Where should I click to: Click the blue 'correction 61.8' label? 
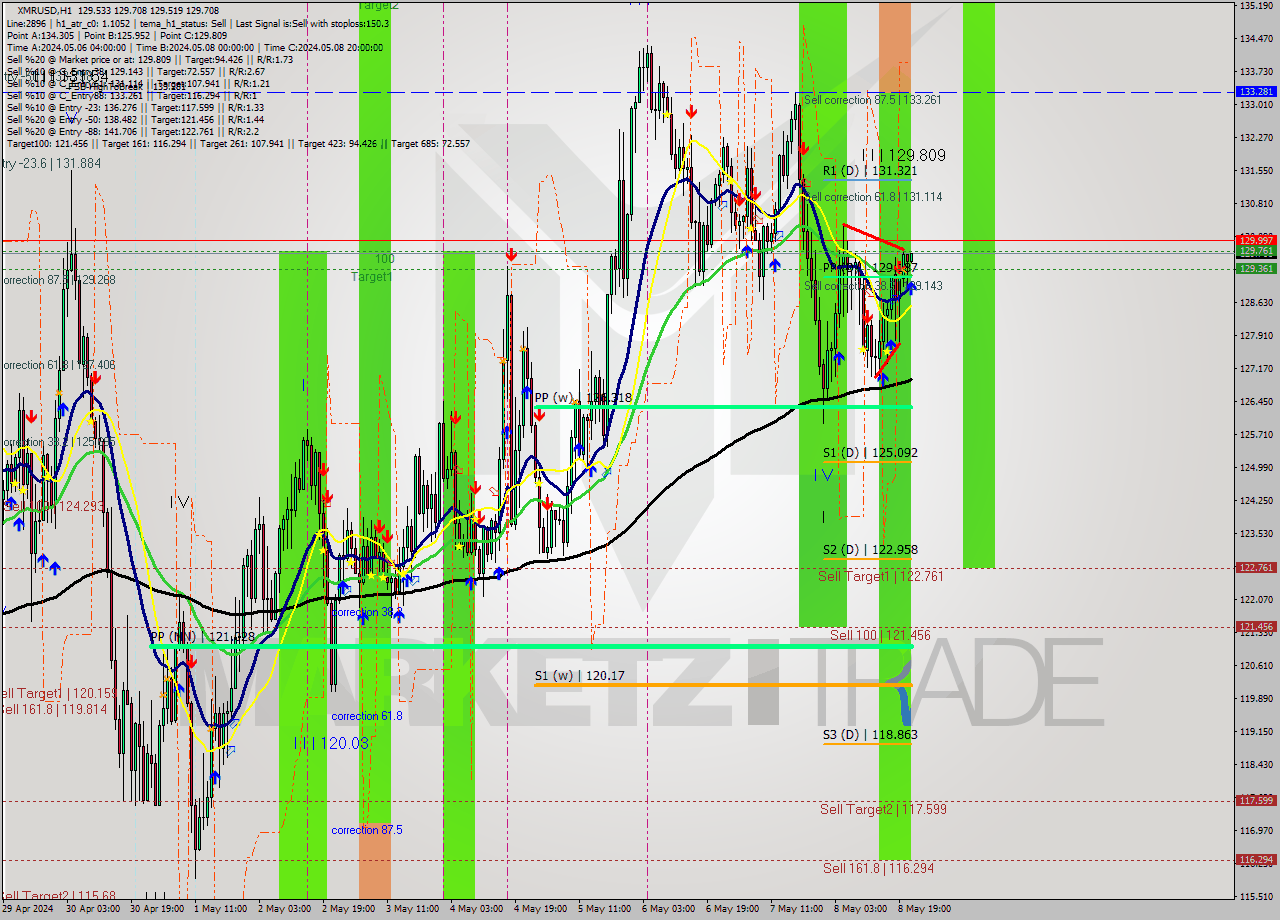pos(367,716)
